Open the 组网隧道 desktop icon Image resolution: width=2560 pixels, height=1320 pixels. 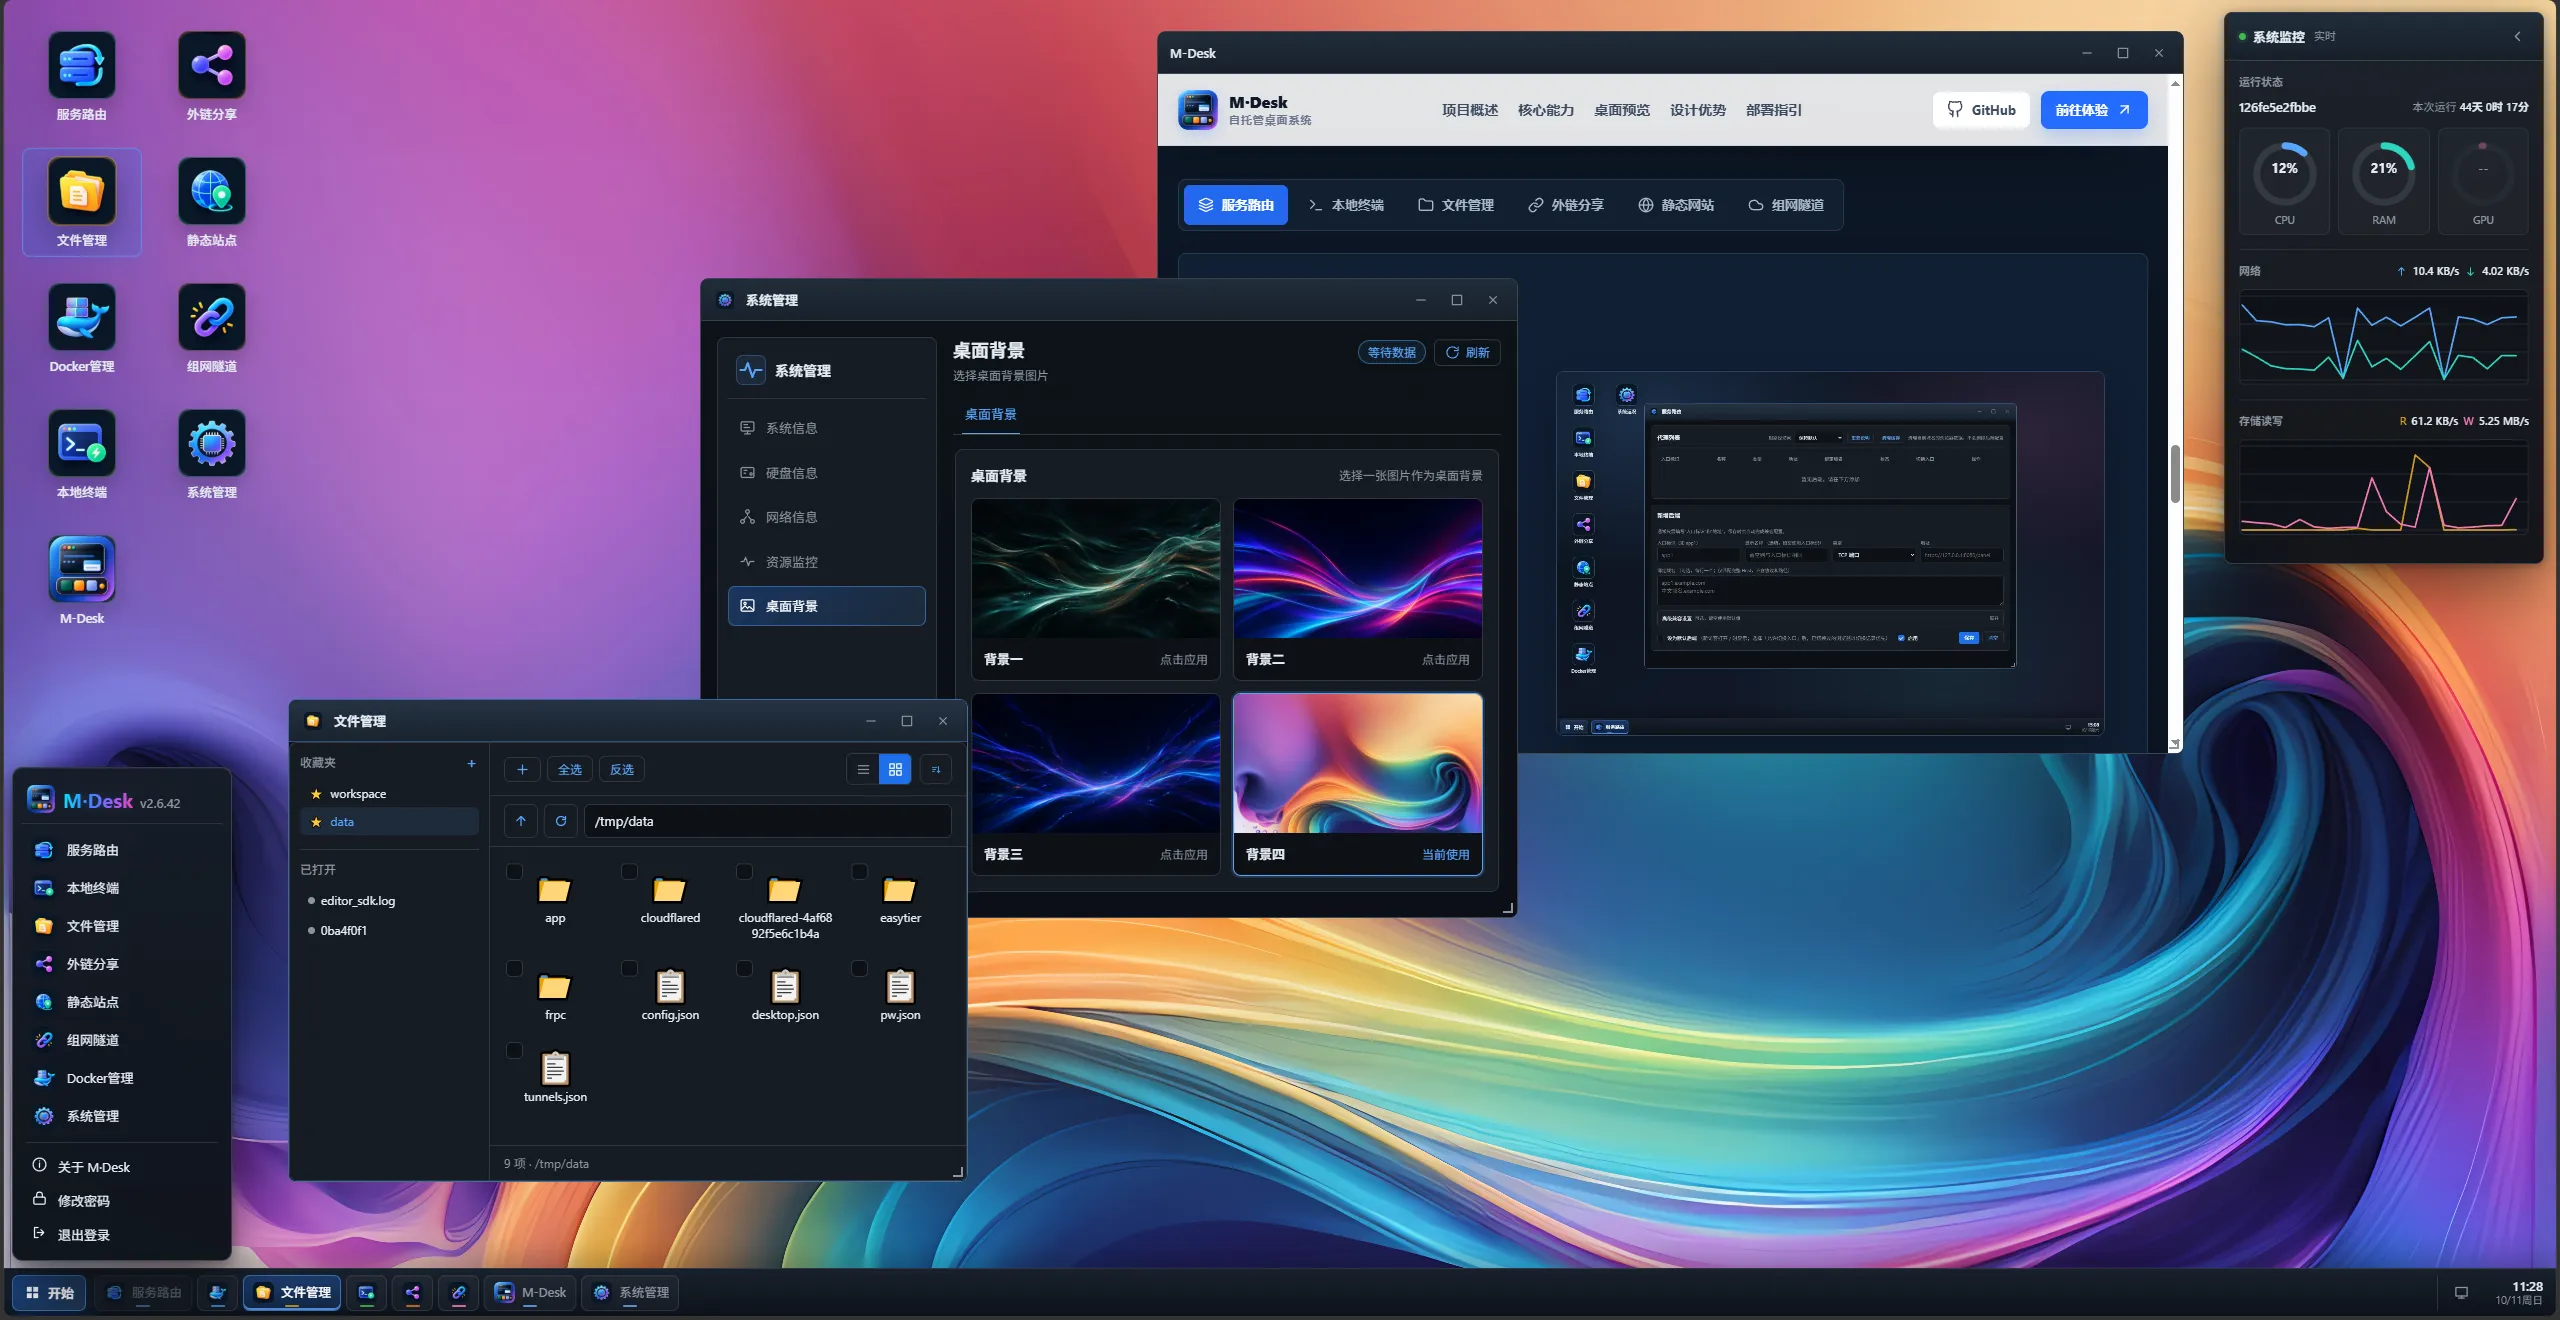click(211, 329)
